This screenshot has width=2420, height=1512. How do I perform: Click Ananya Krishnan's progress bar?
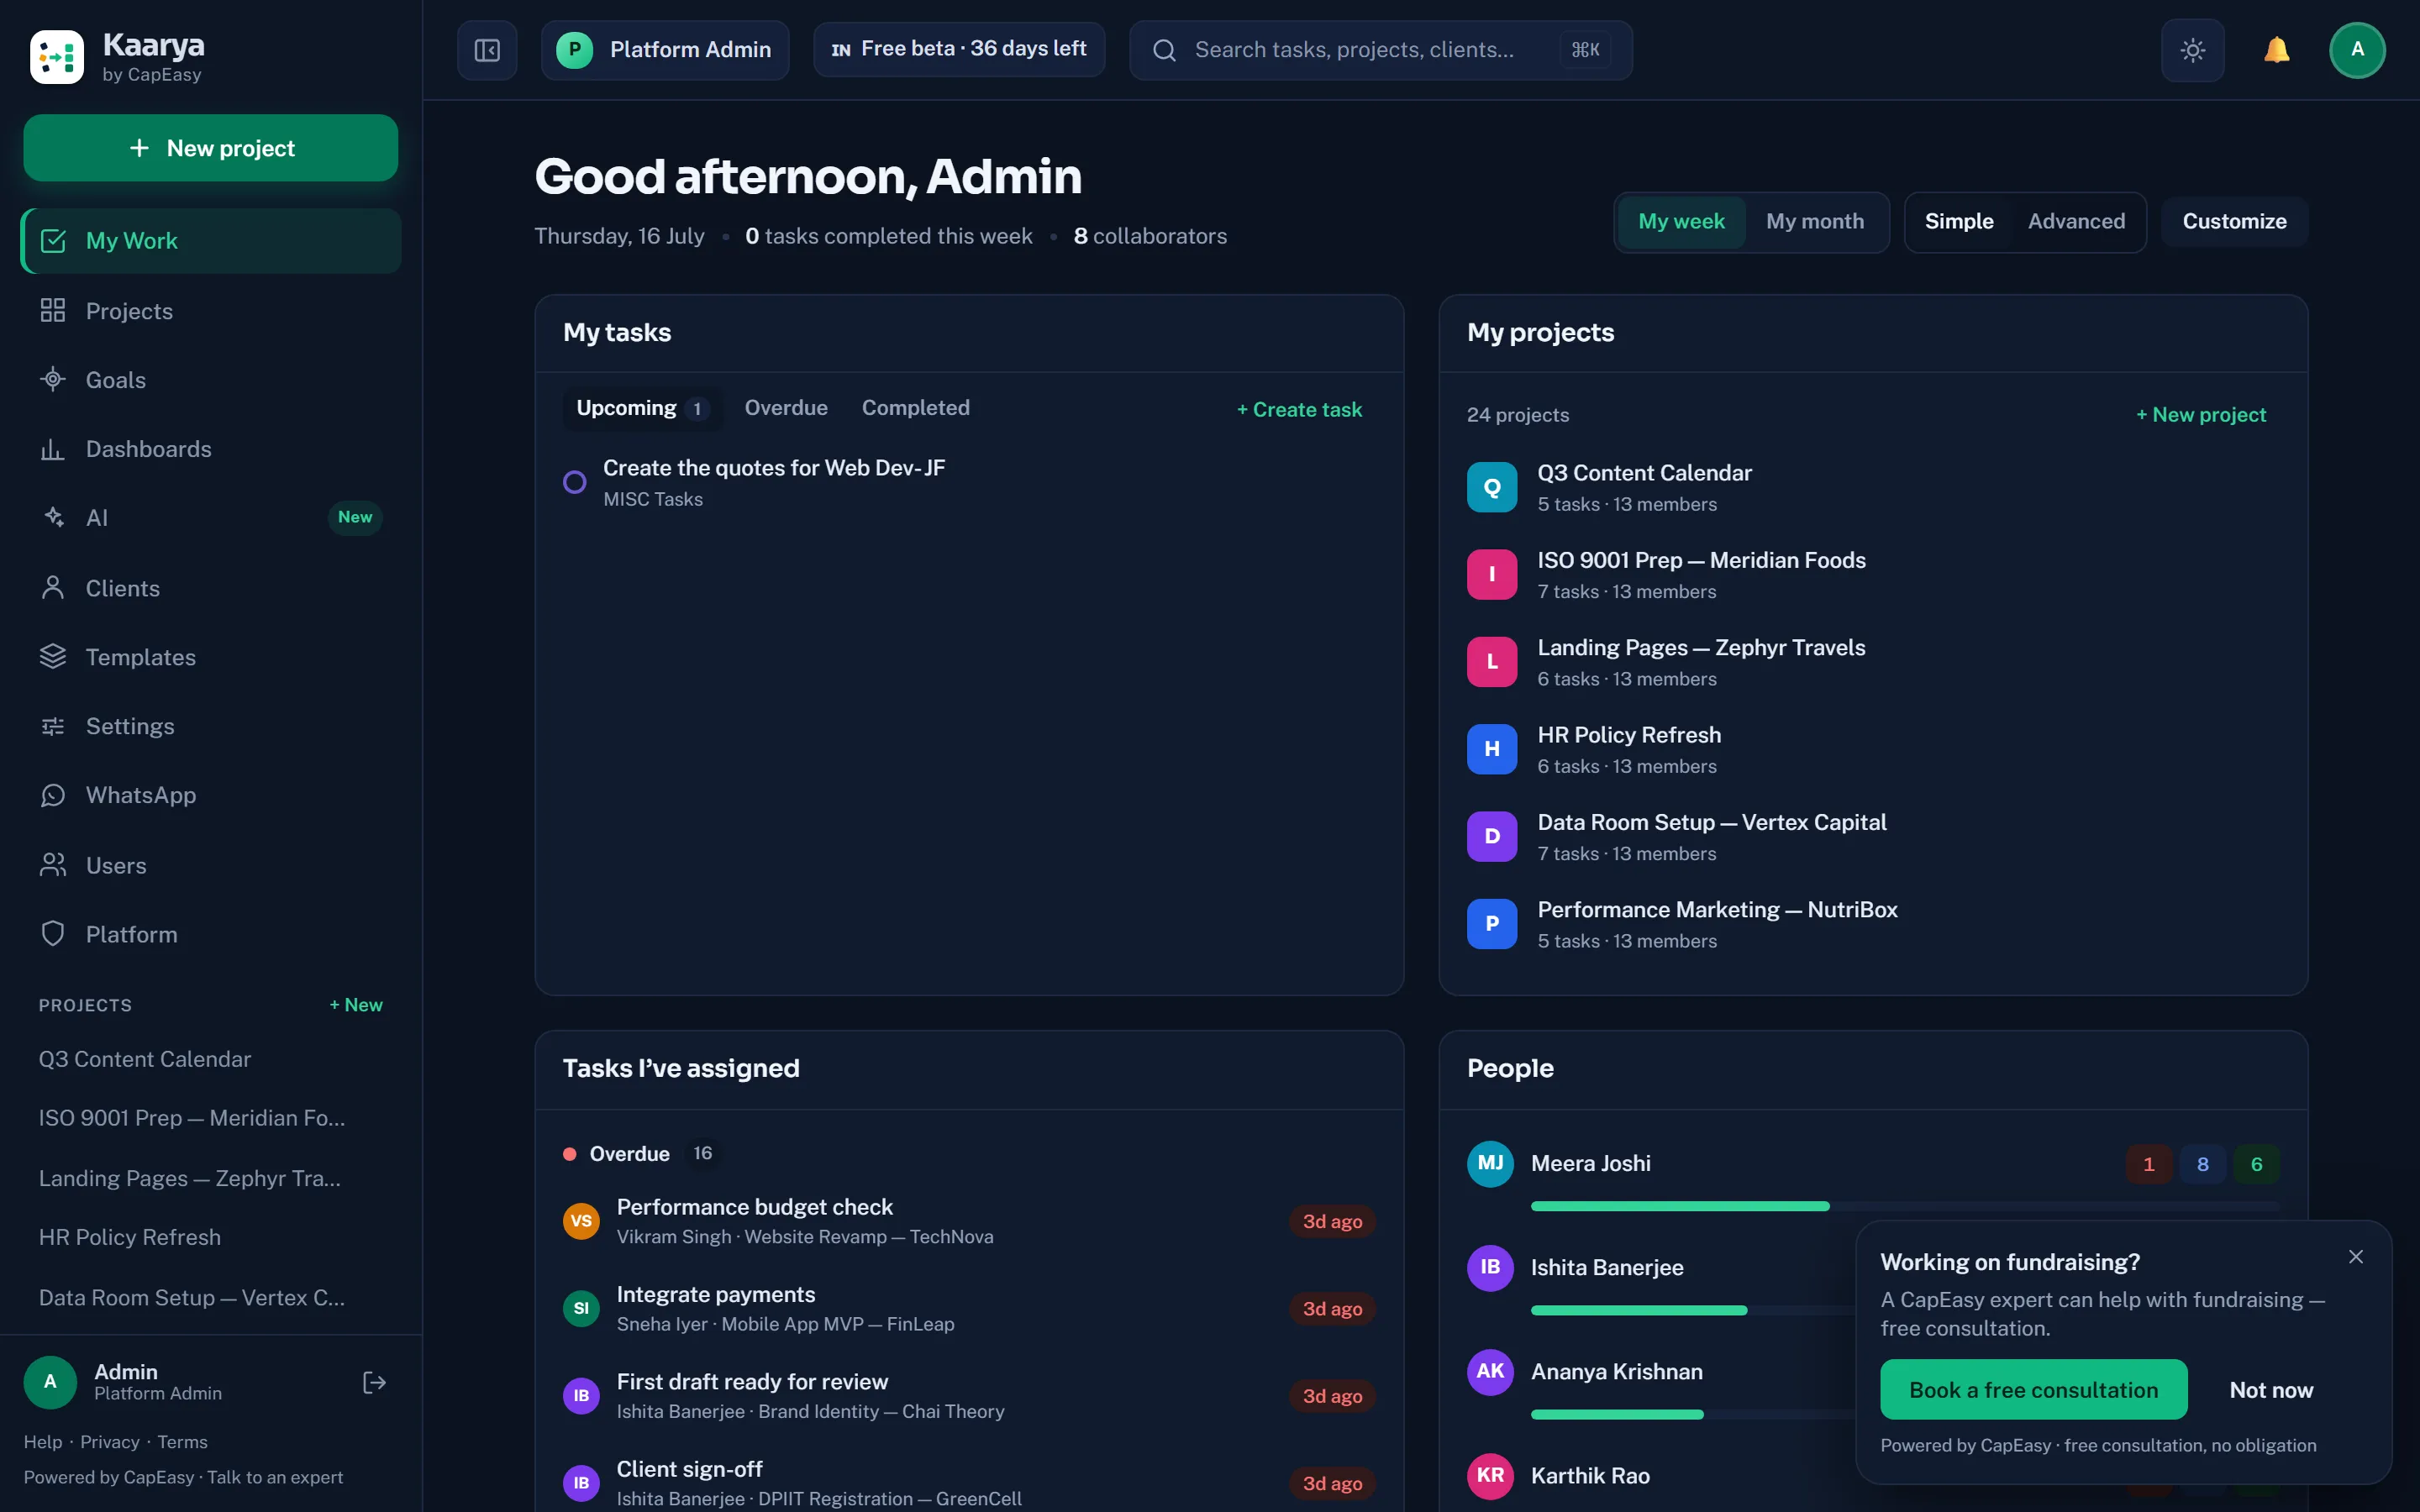pyautogui.click(x=1693, y=1414)
